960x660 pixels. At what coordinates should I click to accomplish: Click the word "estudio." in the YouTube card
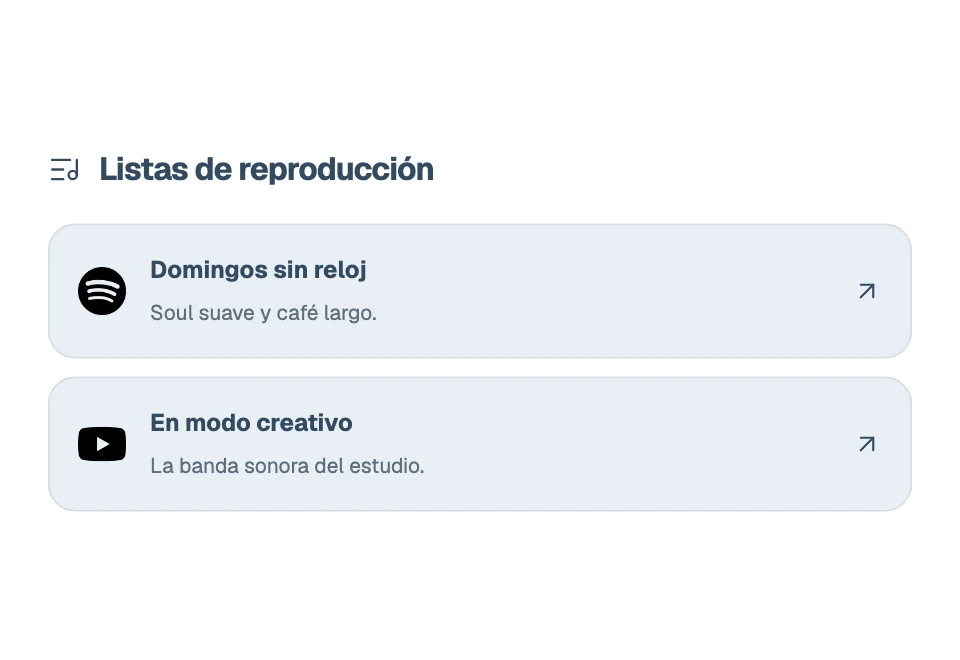[386, 466]
